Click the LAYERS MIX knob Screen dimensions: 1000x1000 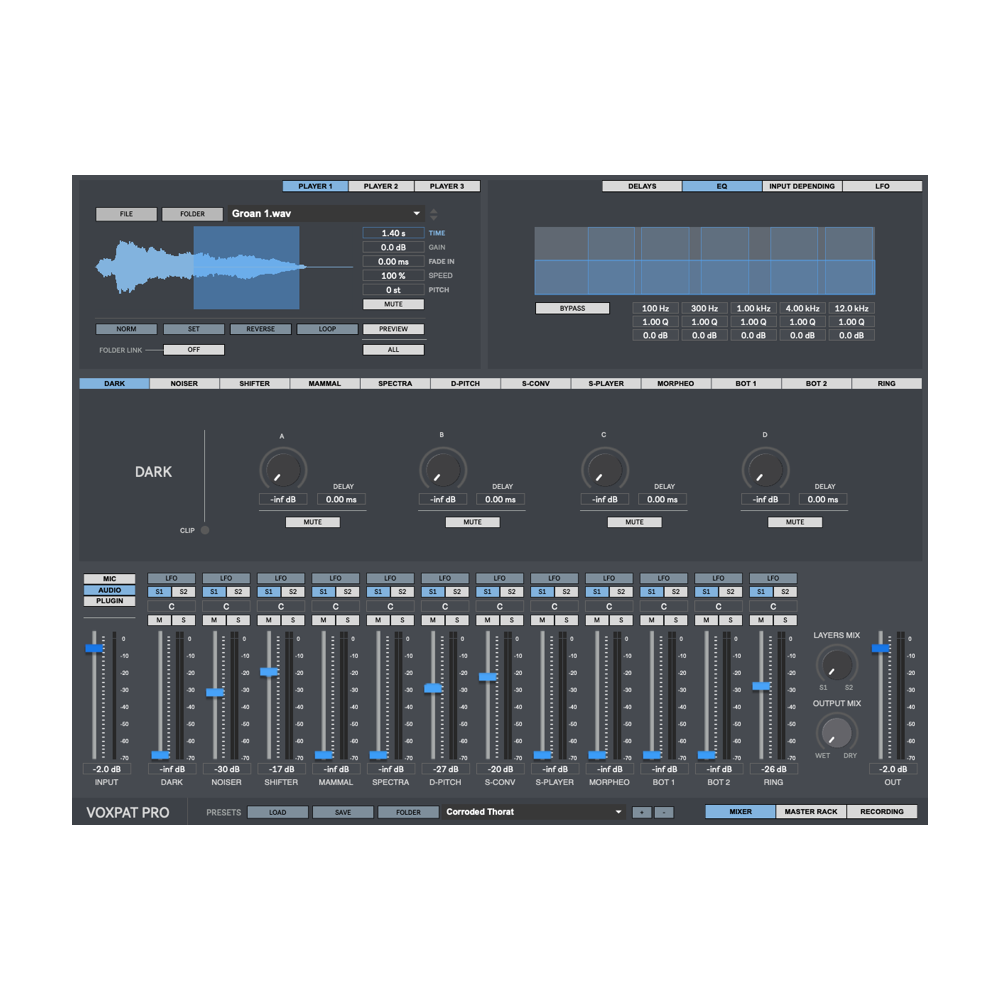pyautogui.click(x=837, y=665)
